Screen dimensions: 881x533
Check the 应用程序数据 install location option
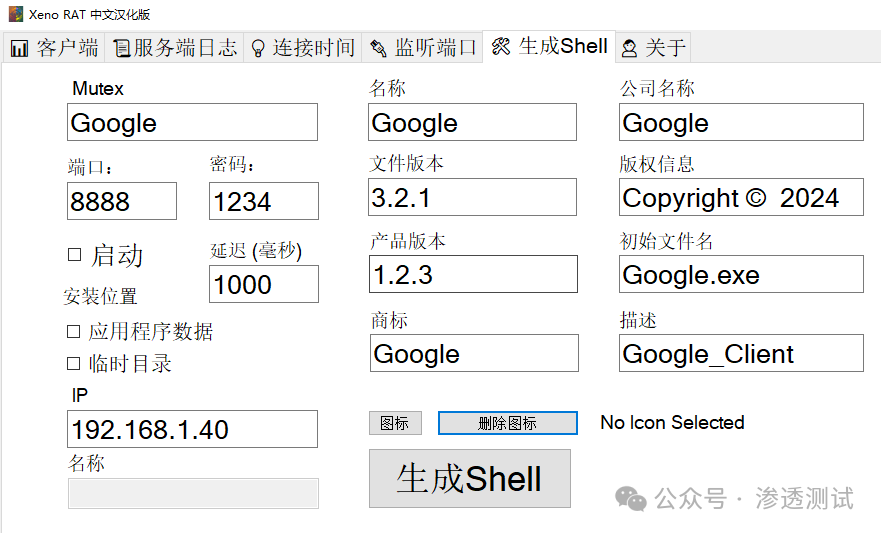(73, 331)
